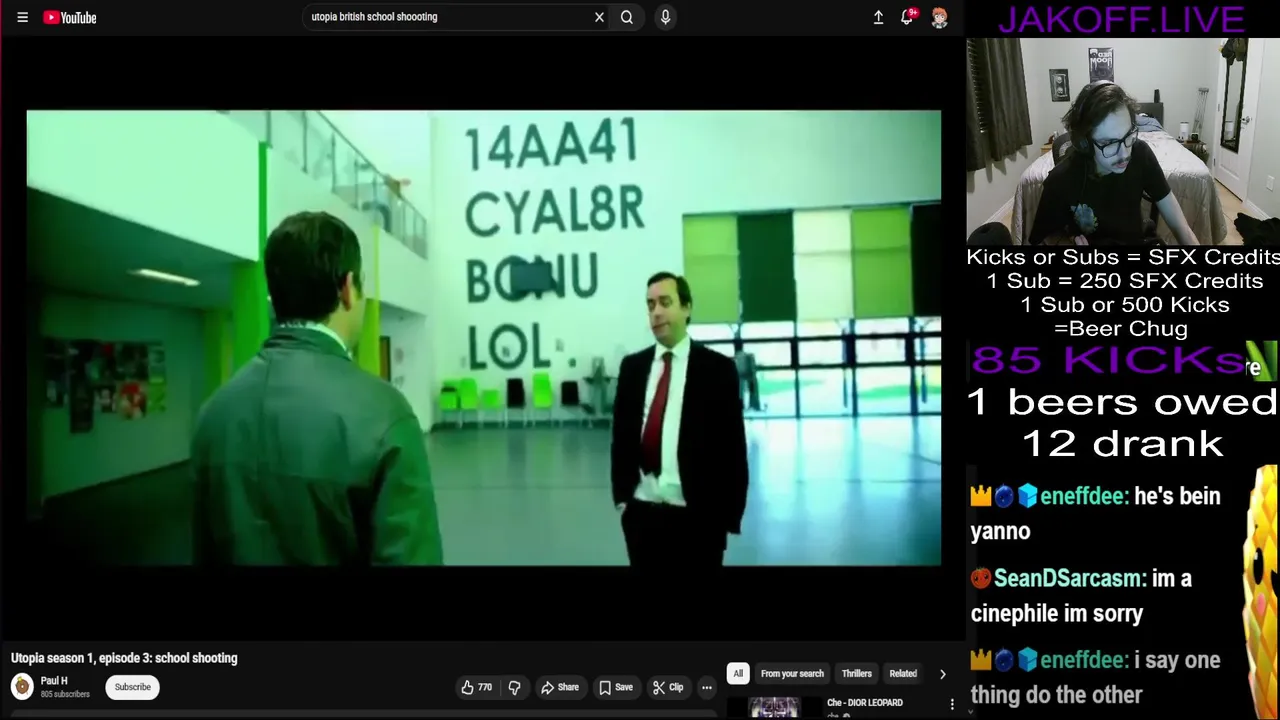Clear the search box with the X

pos(599,17)
